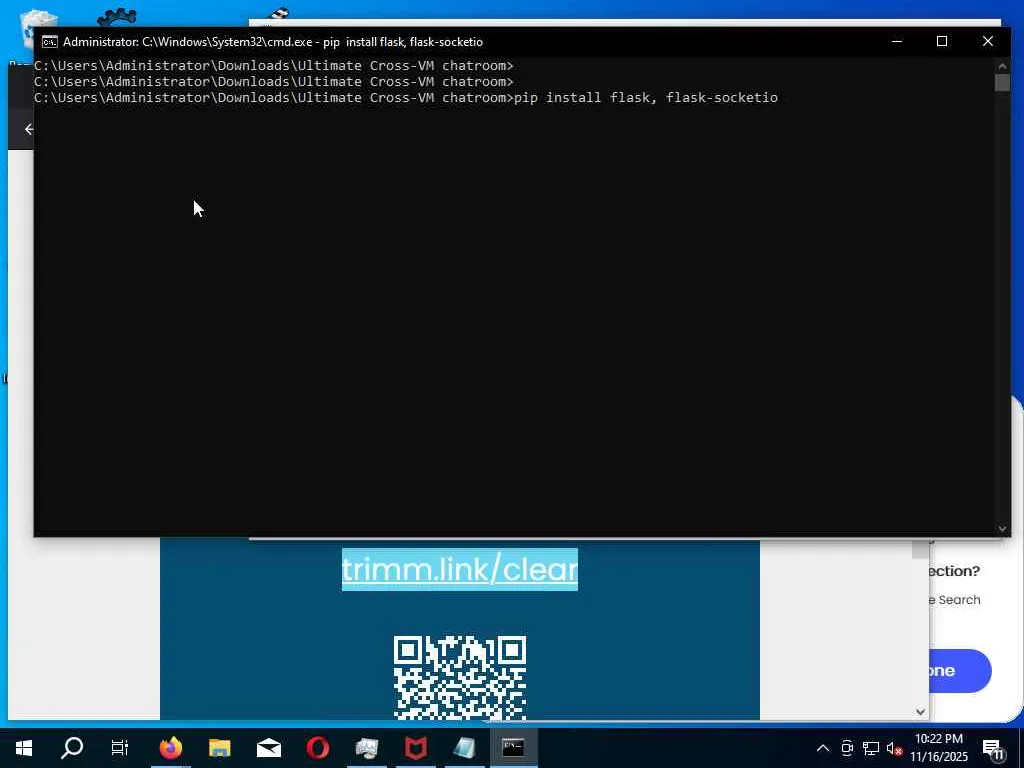Open muted volume tray icon
Viewport: 1024px width, 768px height.
point(895,748)
